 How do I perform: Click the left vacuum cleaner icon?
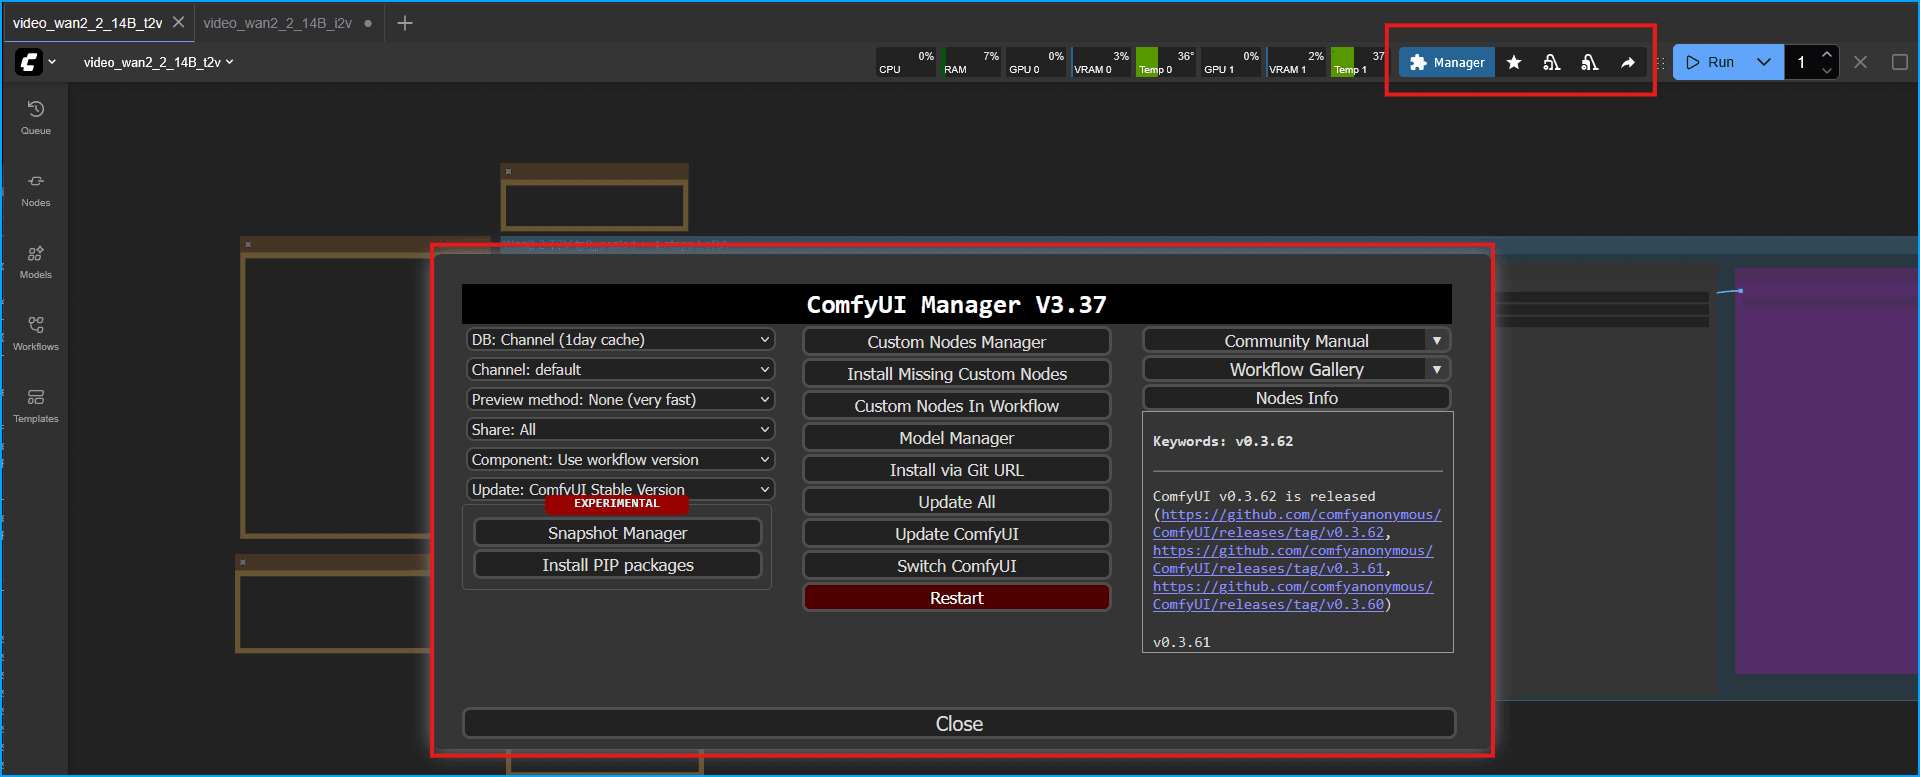(x=1551, y=63)
